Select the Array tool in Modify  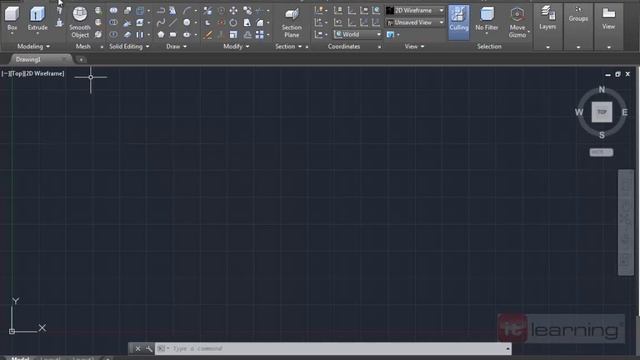tap(260, 35)
